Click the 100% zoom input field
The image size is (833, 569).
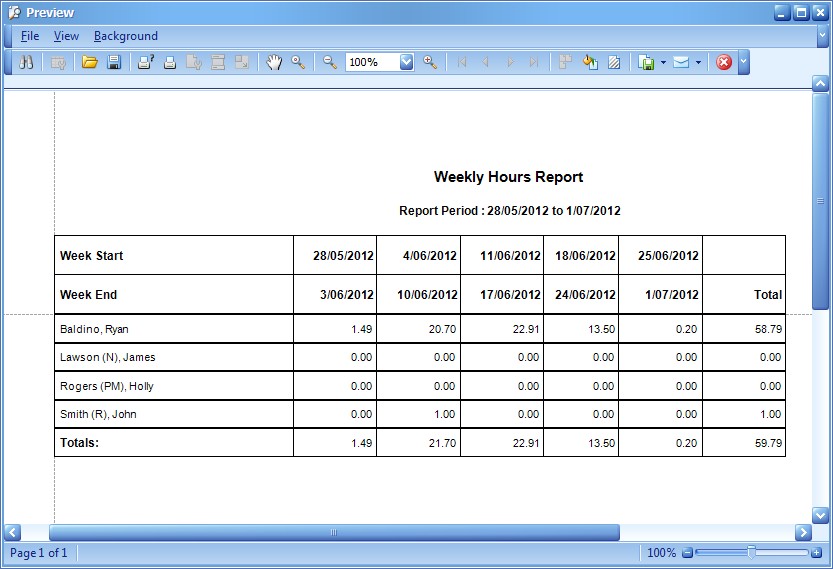click(x=372, y=62)
